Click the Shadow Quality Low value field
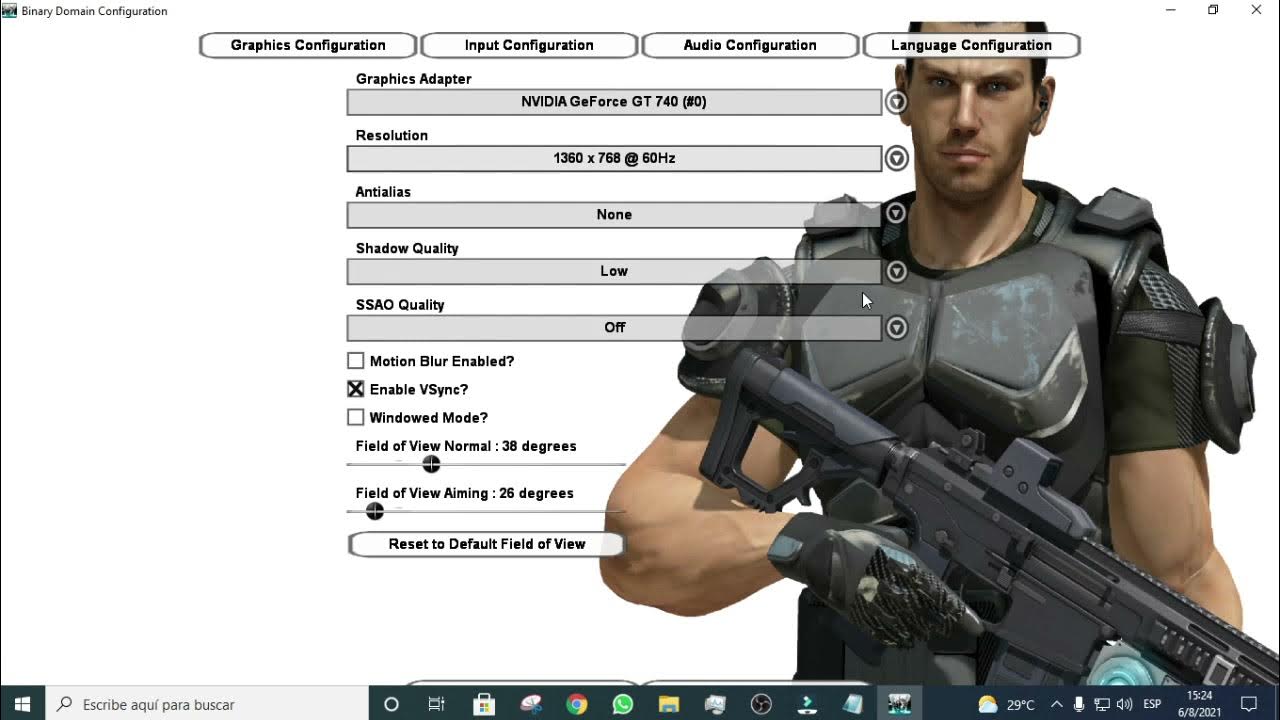This screenshot has width=1280, height=720. coord(614,271)
